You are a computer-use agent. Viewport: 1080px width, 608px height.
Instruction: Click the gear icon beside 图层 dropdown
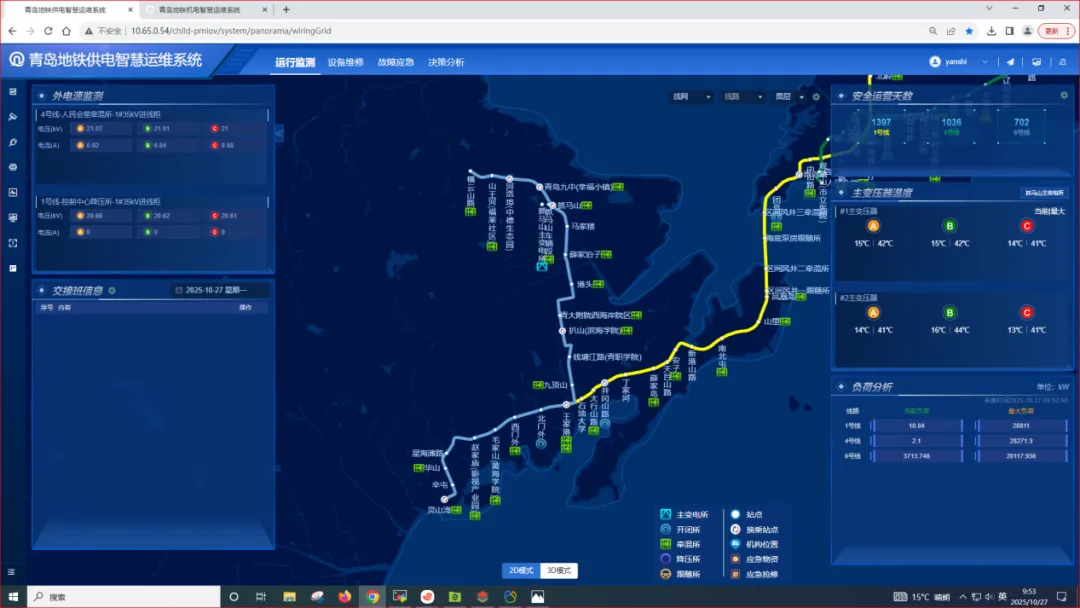click(816, 97)
